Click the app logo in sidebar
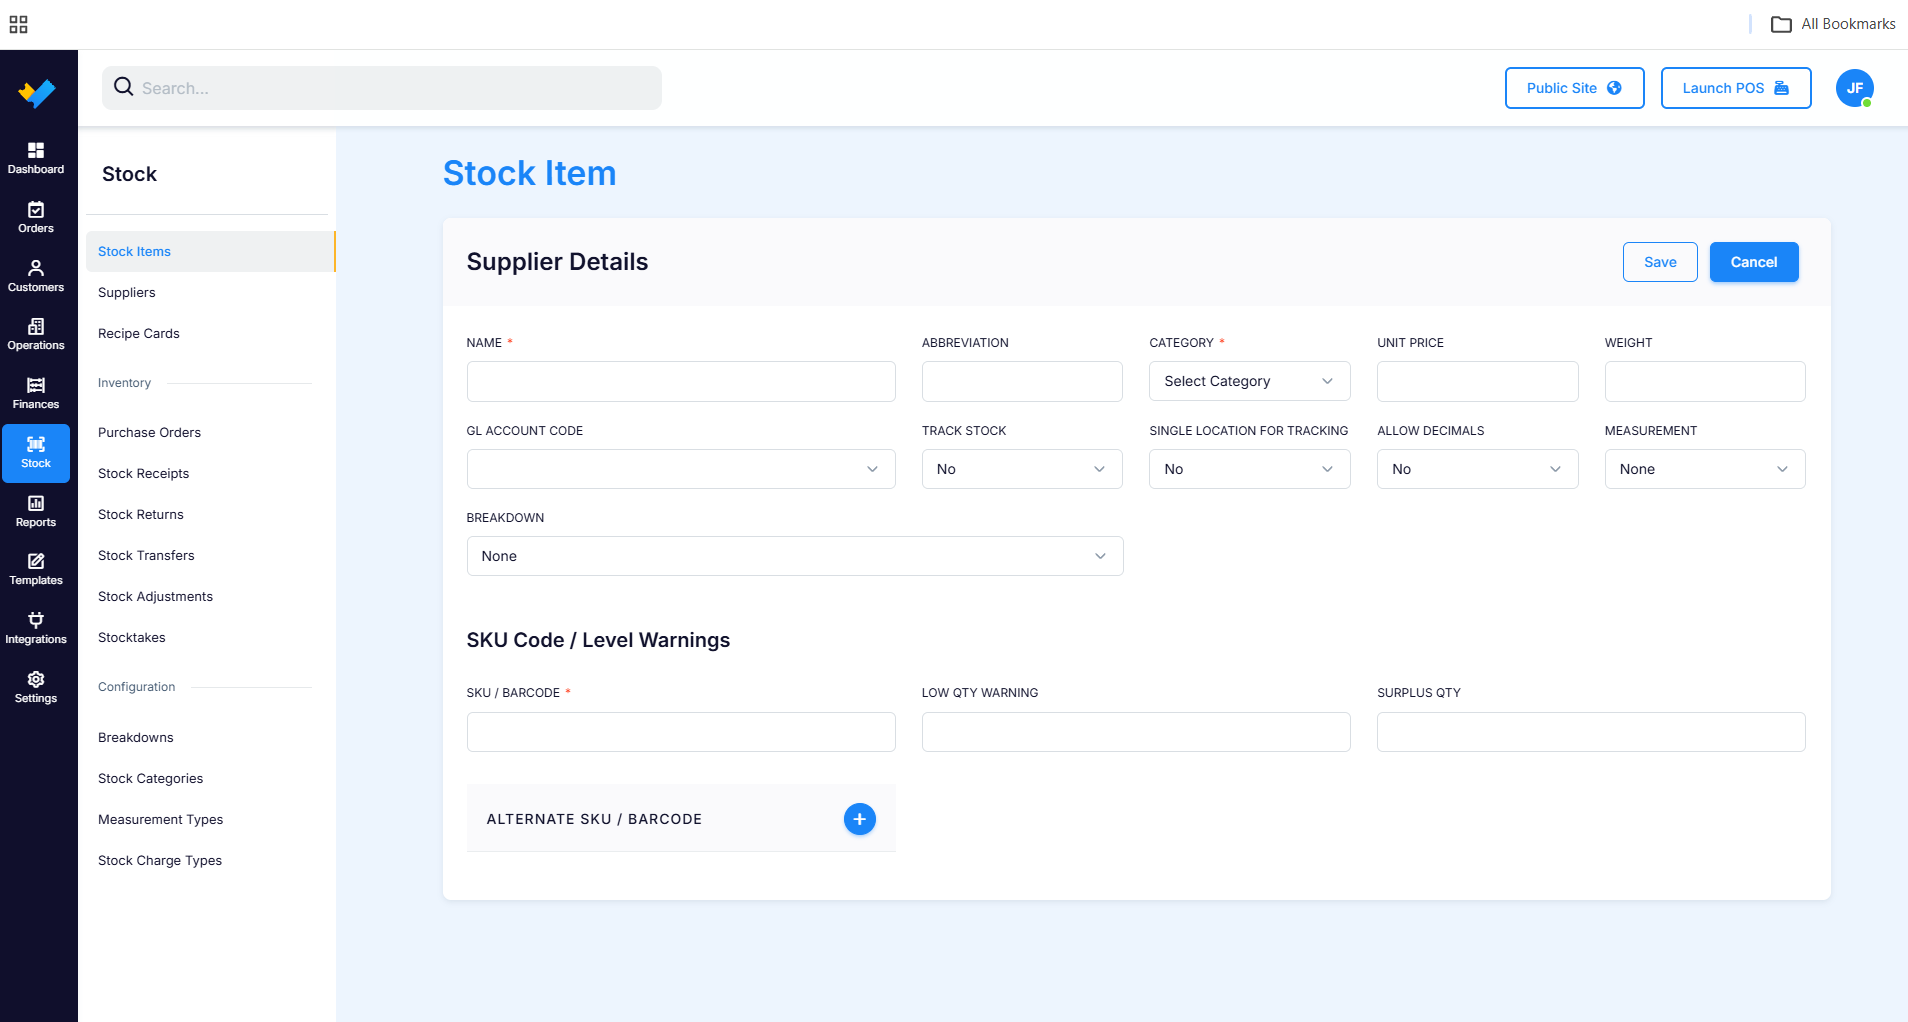The image size is (1908, 1022). 37,93
